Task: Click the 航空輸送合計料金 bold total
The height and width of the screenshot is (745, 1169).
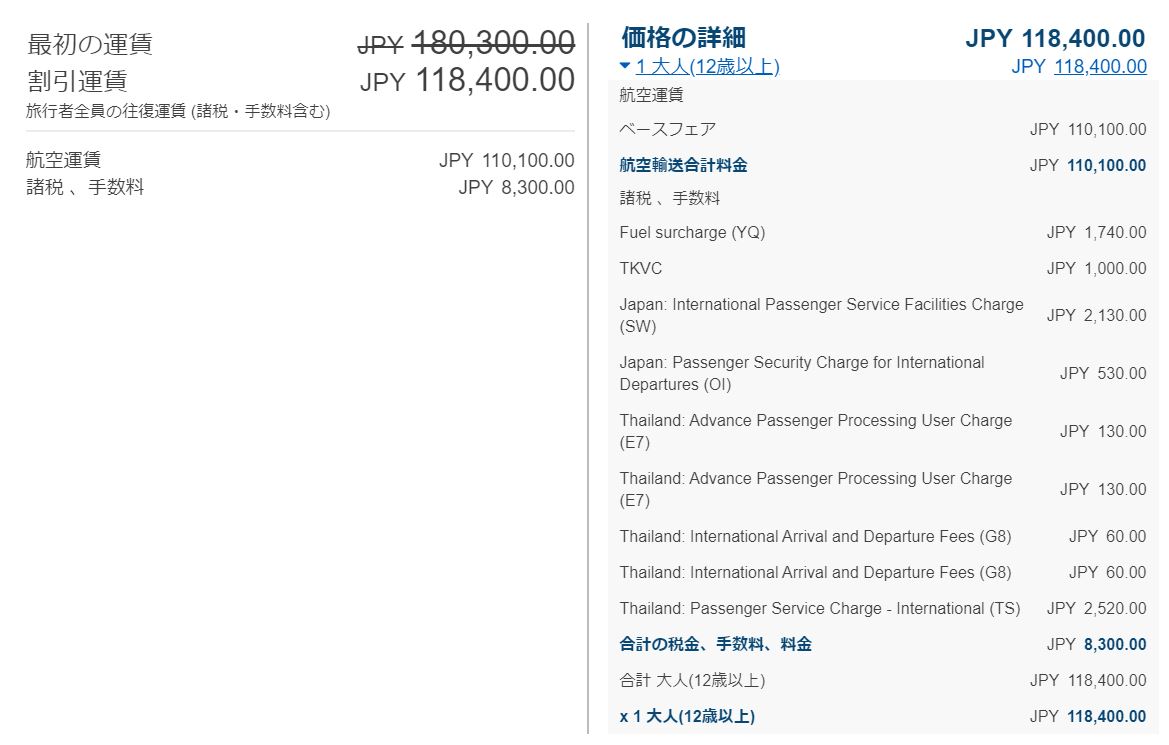Action: 683,165
